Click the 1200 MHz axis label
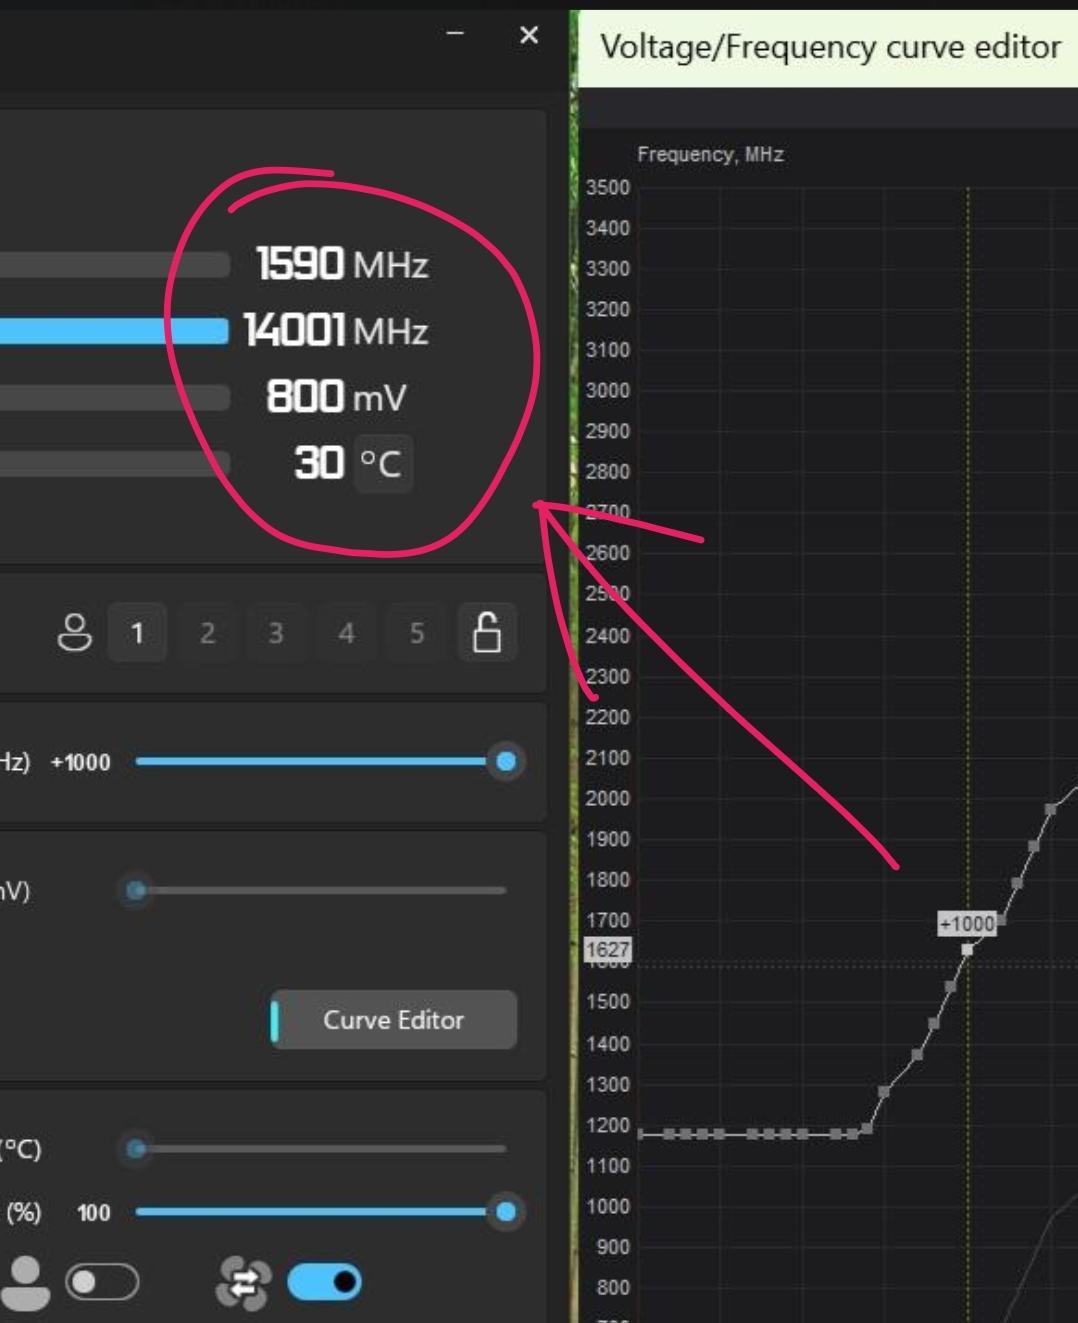 (x=607, y=1125)
